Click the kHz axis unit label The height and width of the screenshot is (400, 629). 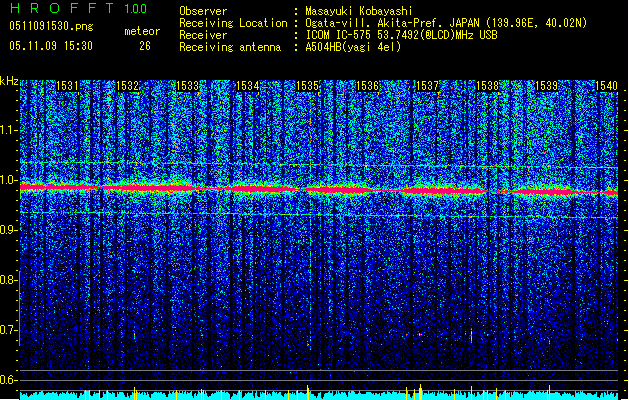pyautogui.click(x=9, y=81)
